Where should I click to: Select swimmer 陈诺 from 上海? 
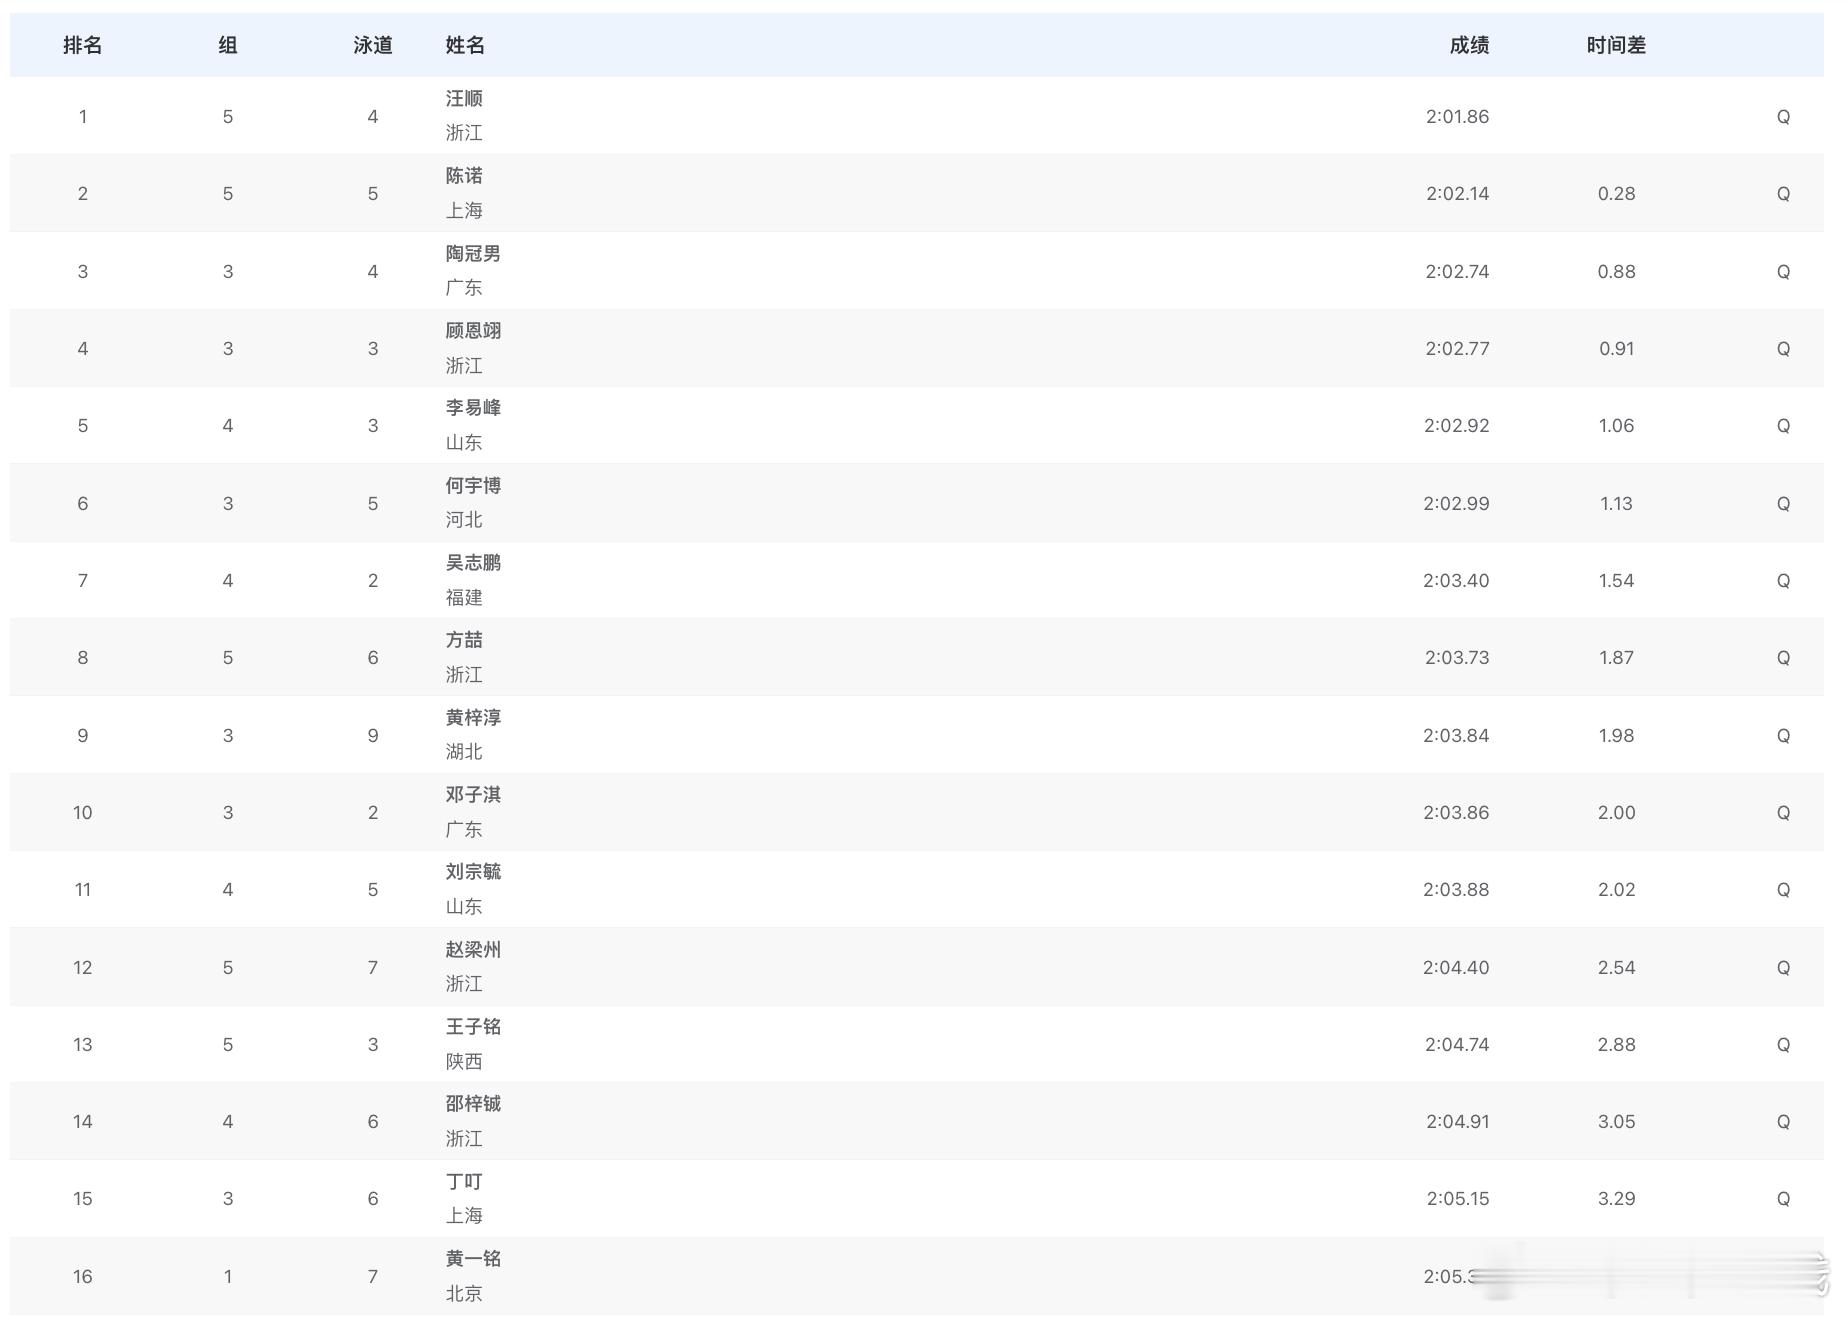(464, 176)
